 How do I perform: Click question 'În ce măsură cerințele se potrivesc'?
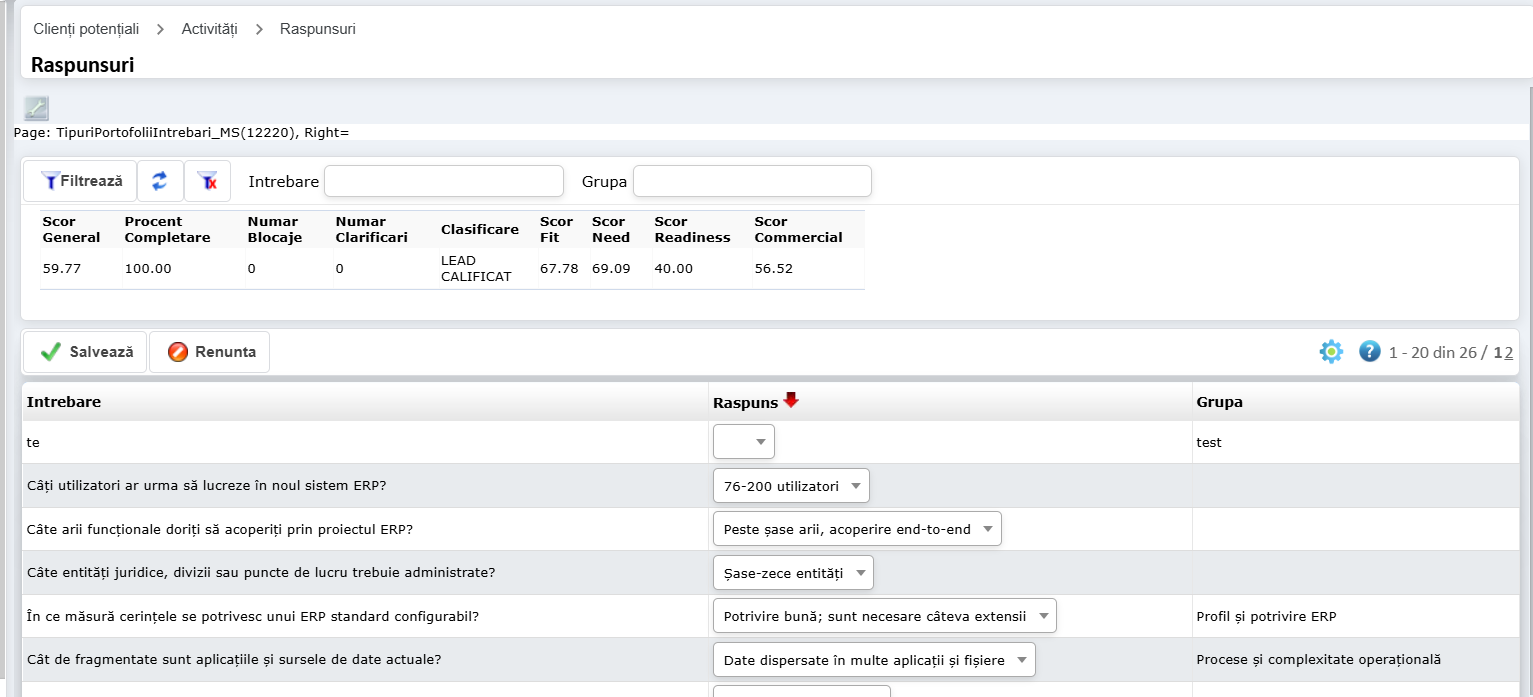click(253, 616)
